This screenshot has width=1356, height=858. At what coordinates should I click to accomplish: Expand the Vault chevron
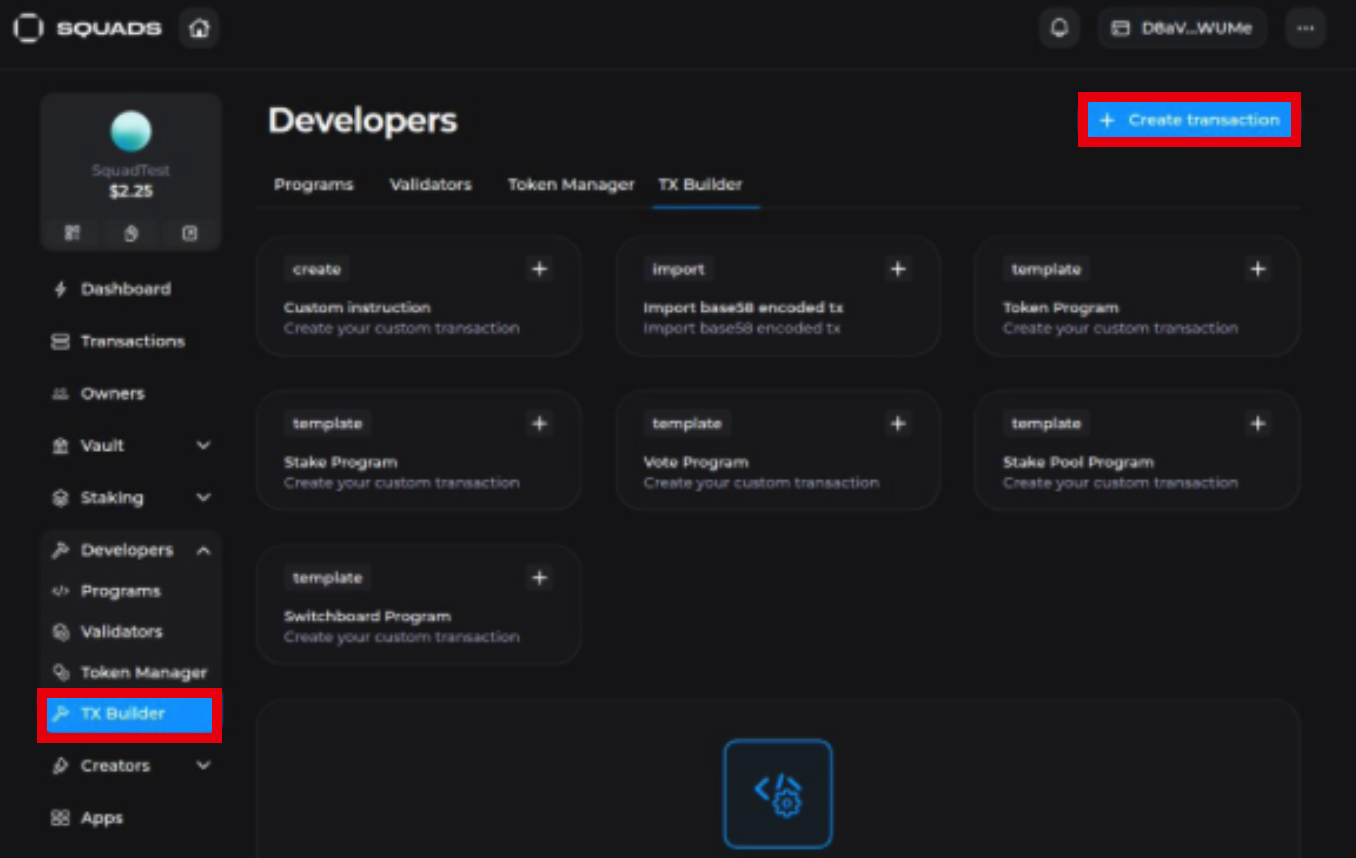point(203,445)
